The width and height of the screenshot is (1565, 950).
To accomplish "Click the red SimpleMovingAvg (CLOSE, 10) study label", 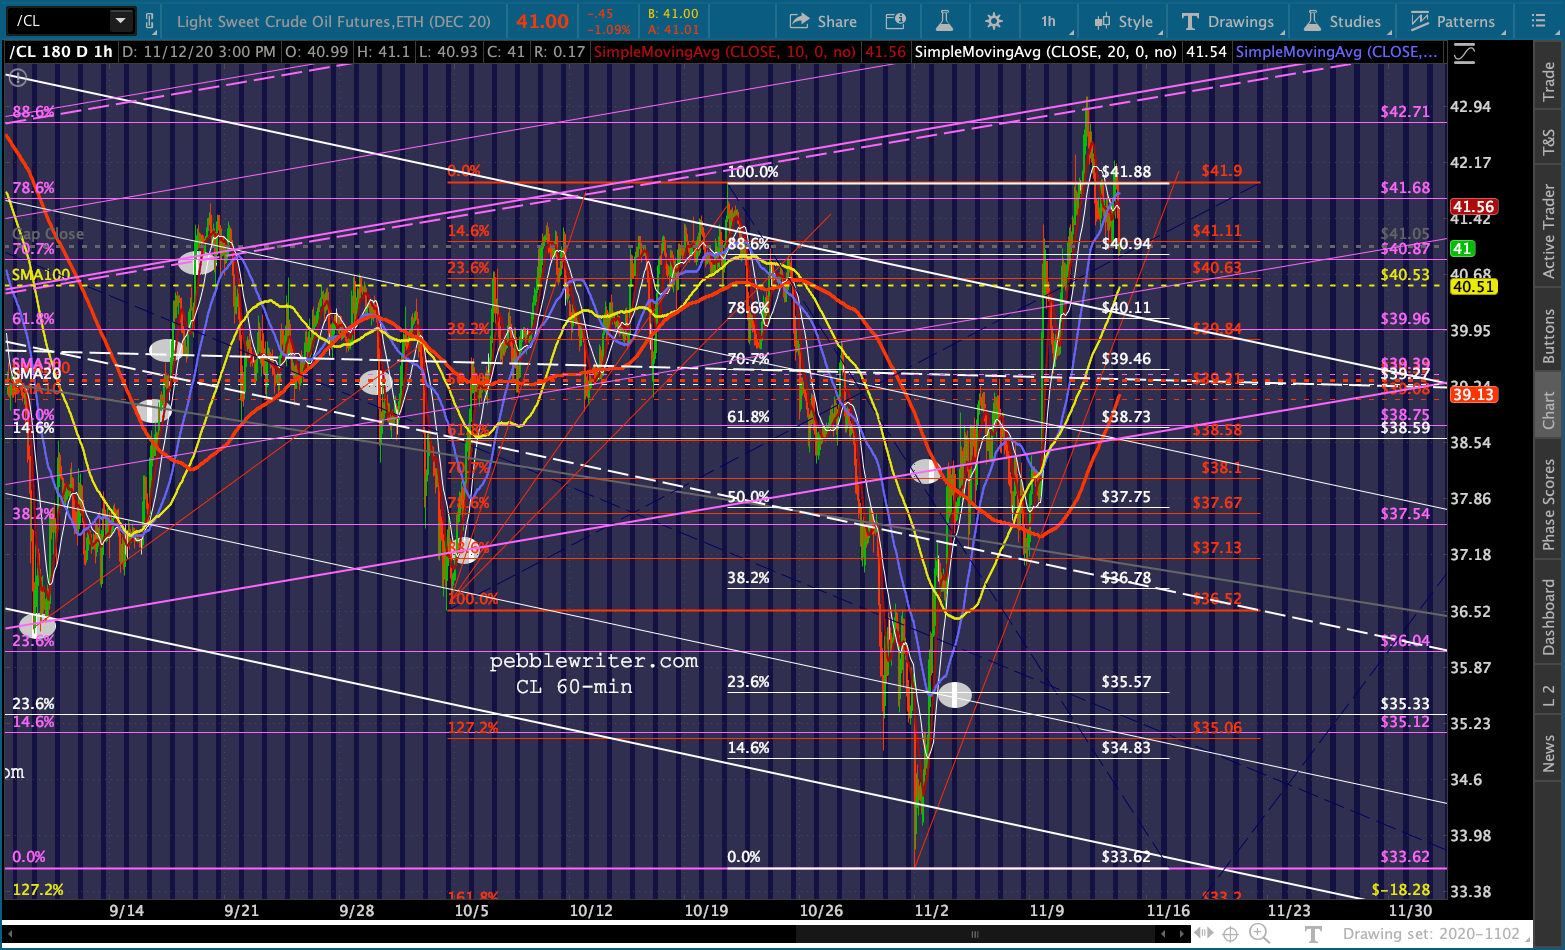I will 724,51.
